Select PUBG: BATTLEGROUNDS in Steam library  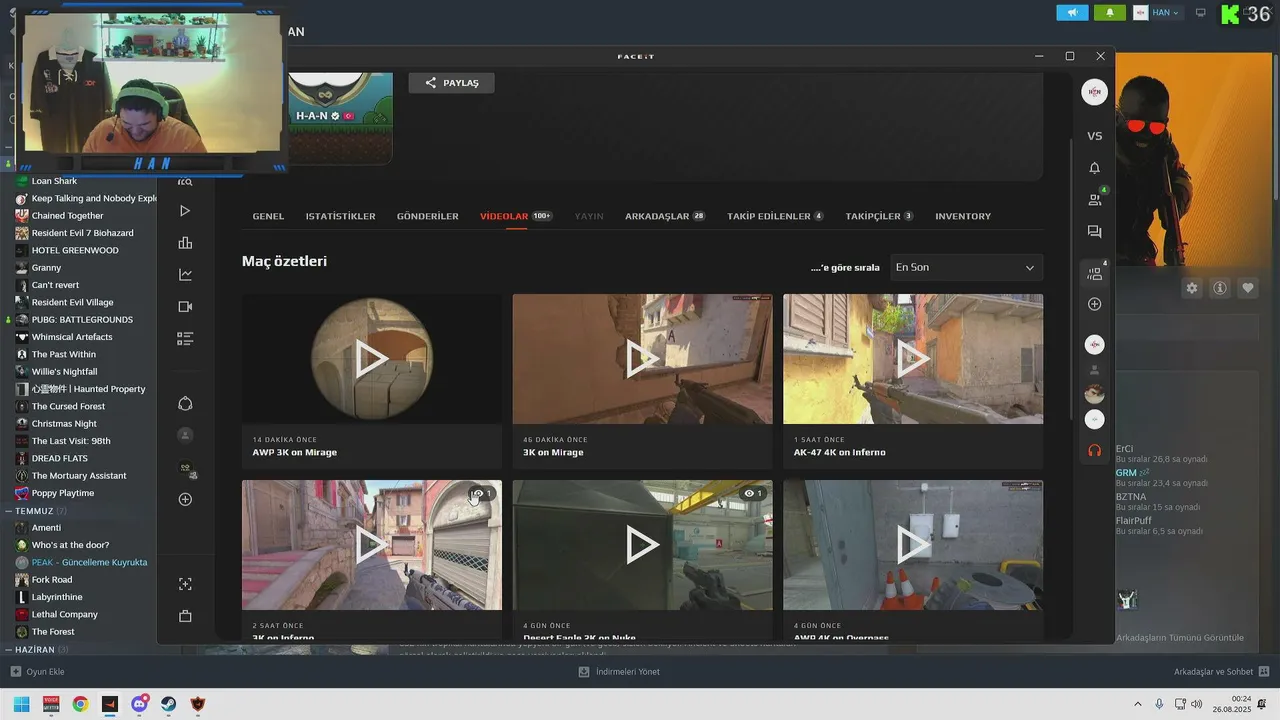tap(82, 320)
